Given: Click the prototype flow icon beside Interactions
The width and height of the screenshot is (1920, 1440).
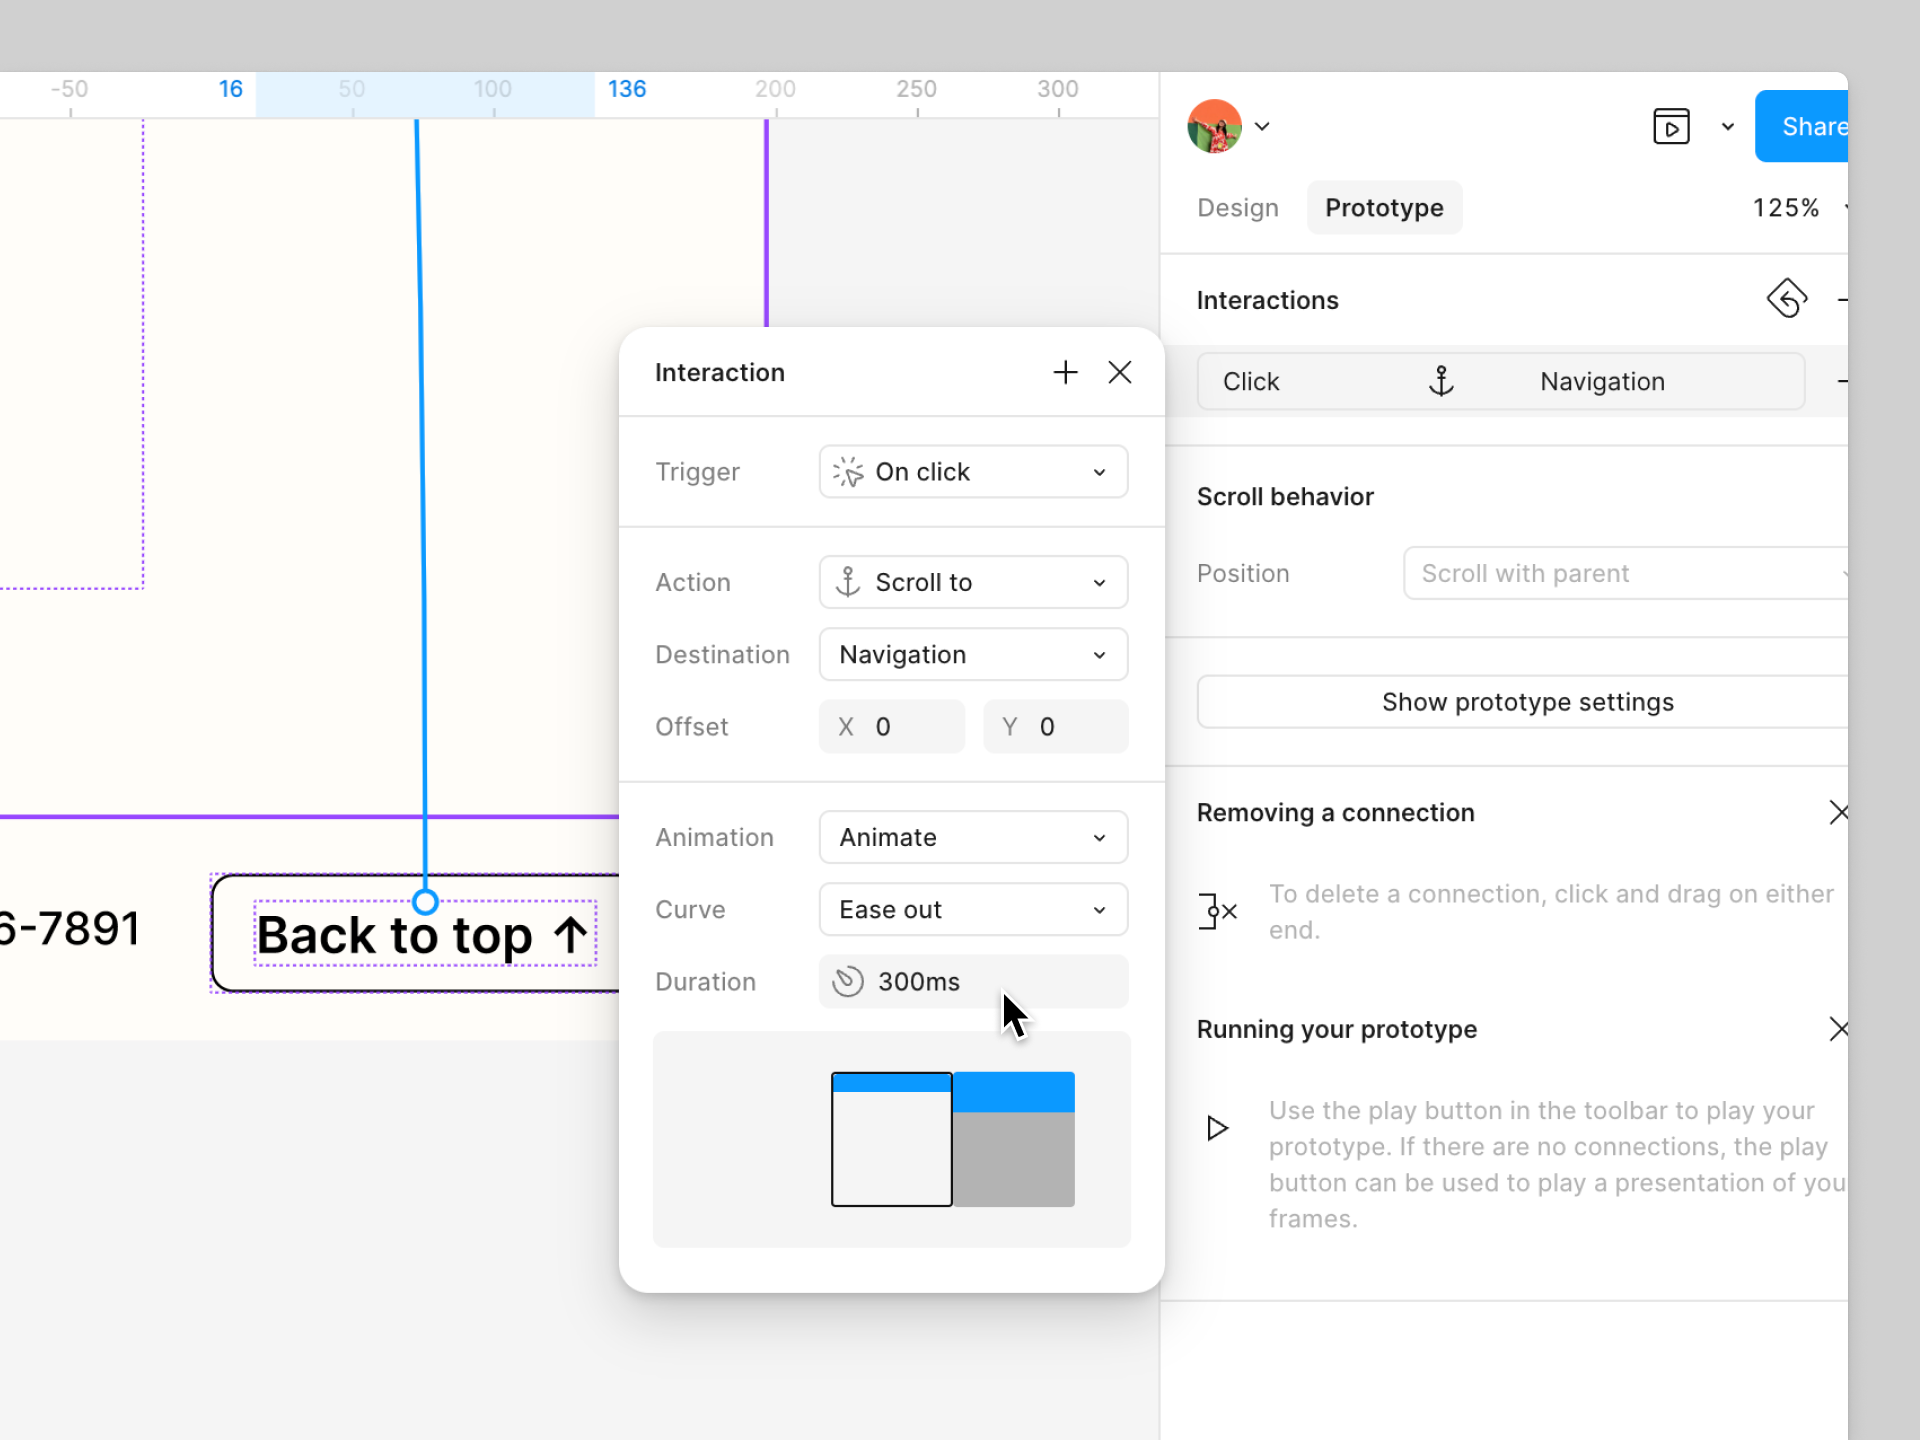Looking at the screenshot, I should coord(1786,299).
